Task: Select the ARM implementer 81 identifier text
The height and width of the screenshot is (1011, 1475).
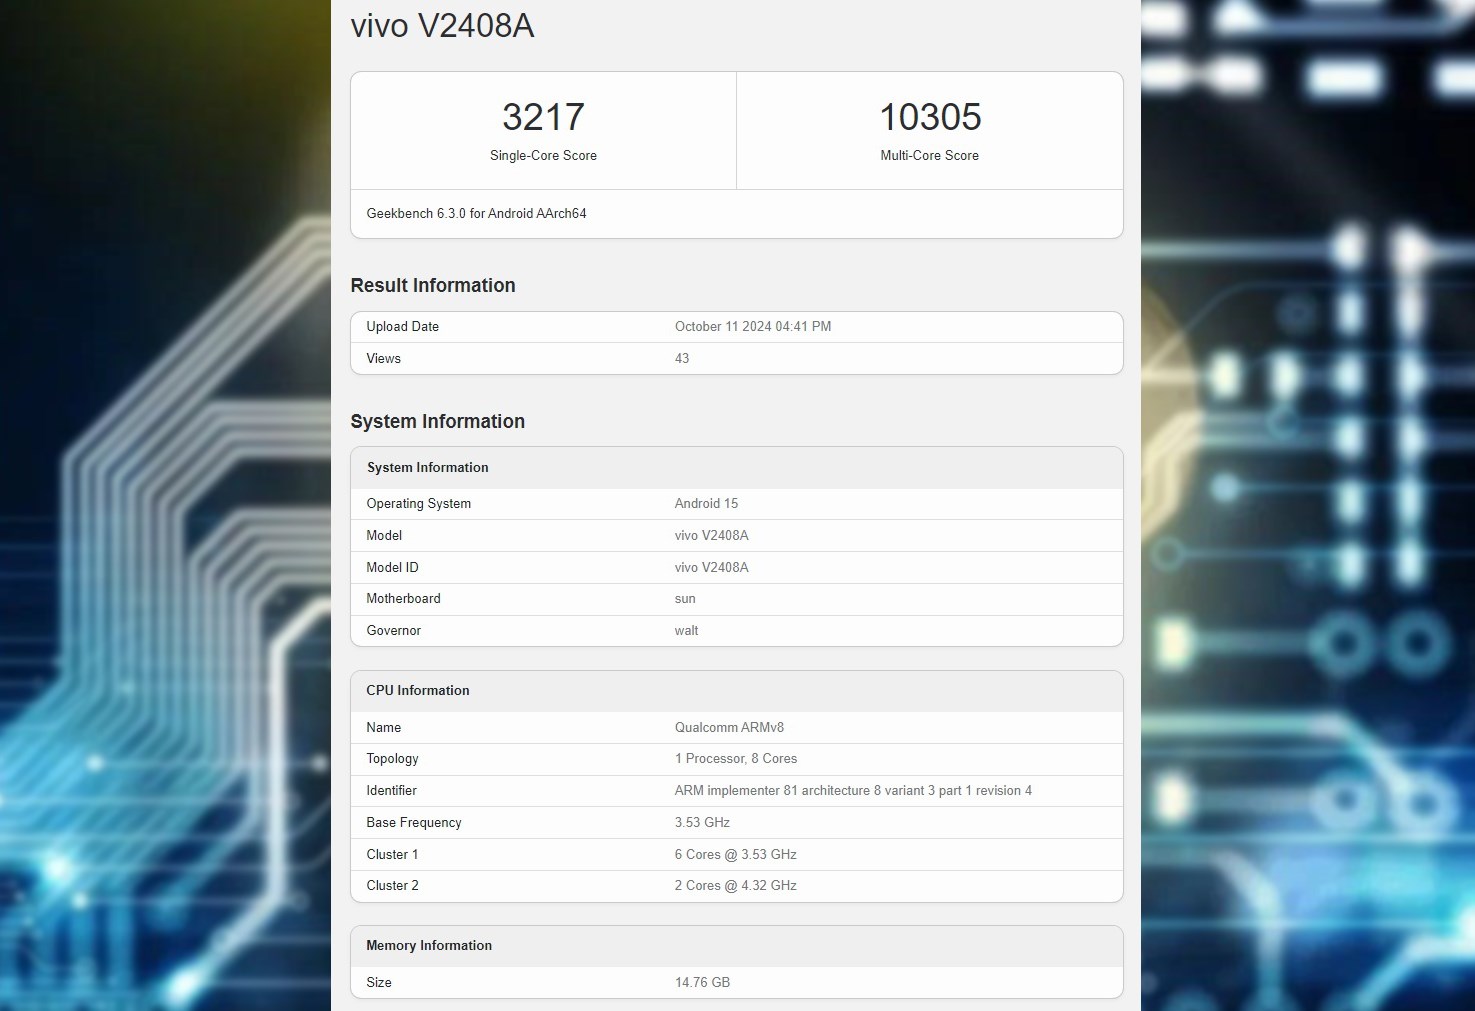Action: (x=852, y=791)
